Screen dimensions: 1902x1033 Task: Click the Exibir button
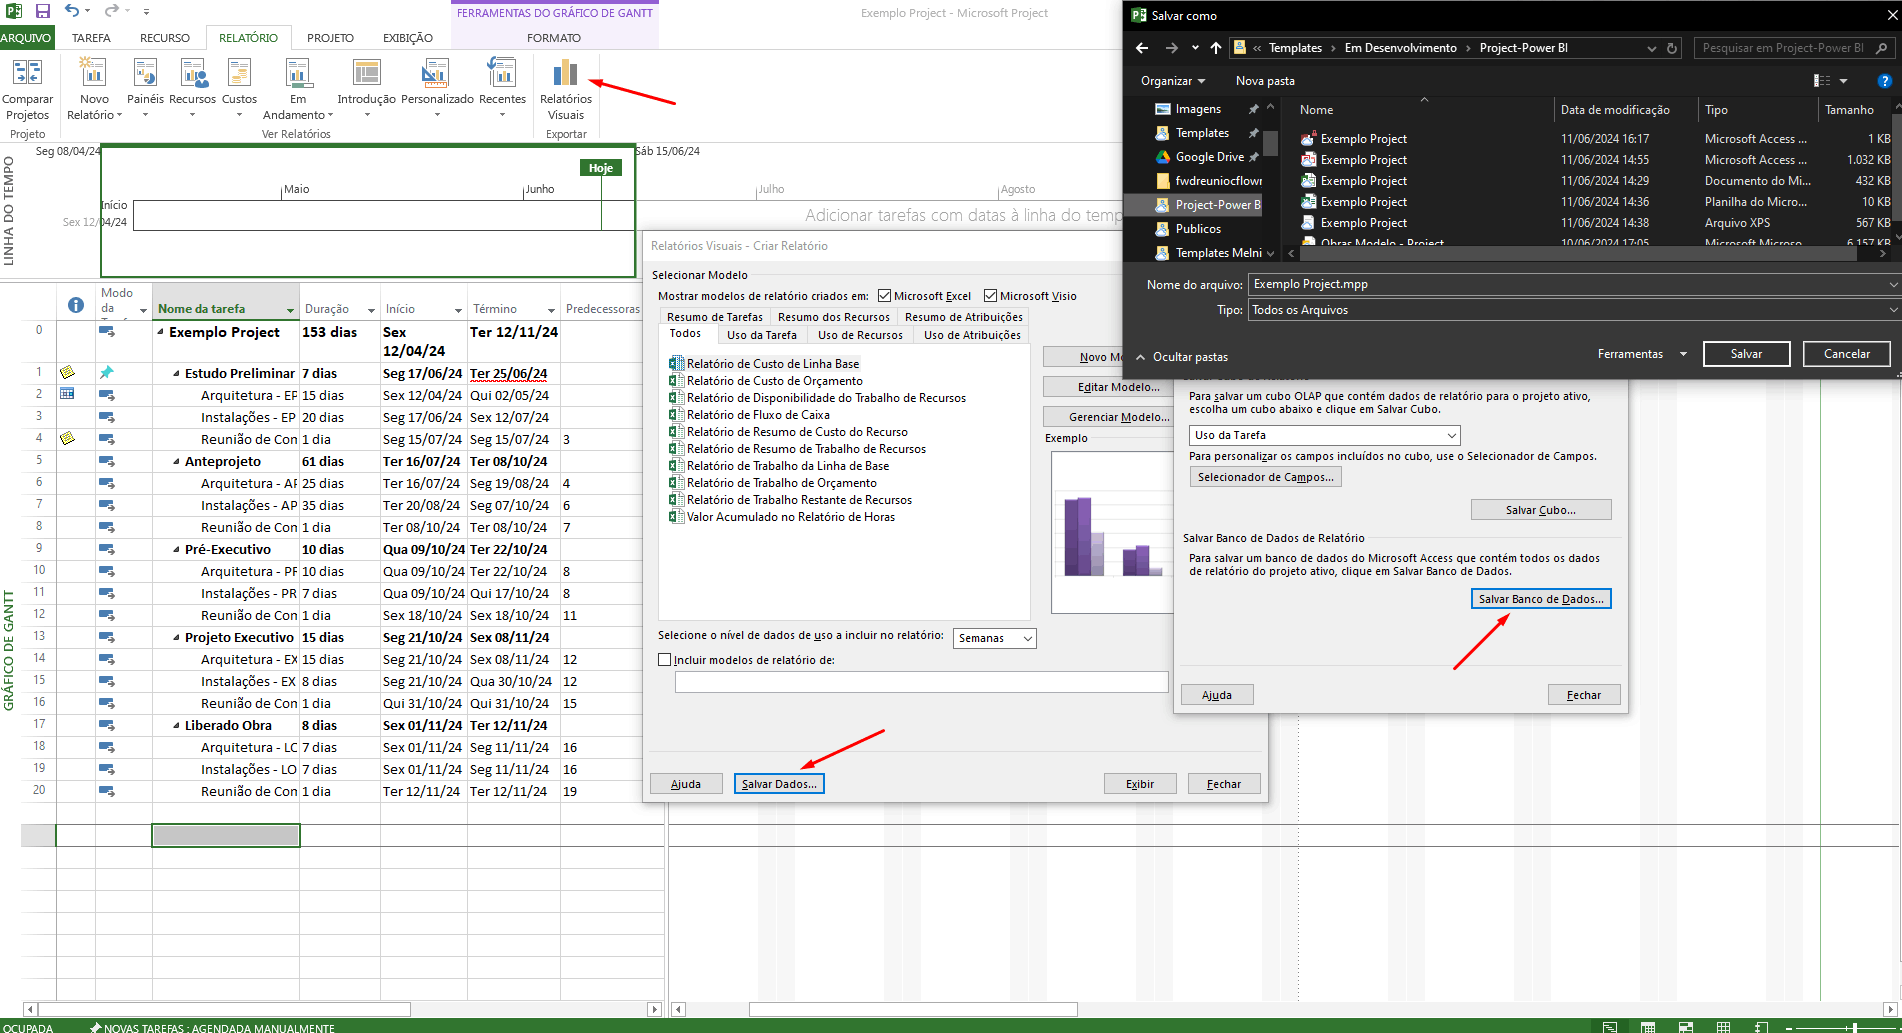tap(1140, 784)
